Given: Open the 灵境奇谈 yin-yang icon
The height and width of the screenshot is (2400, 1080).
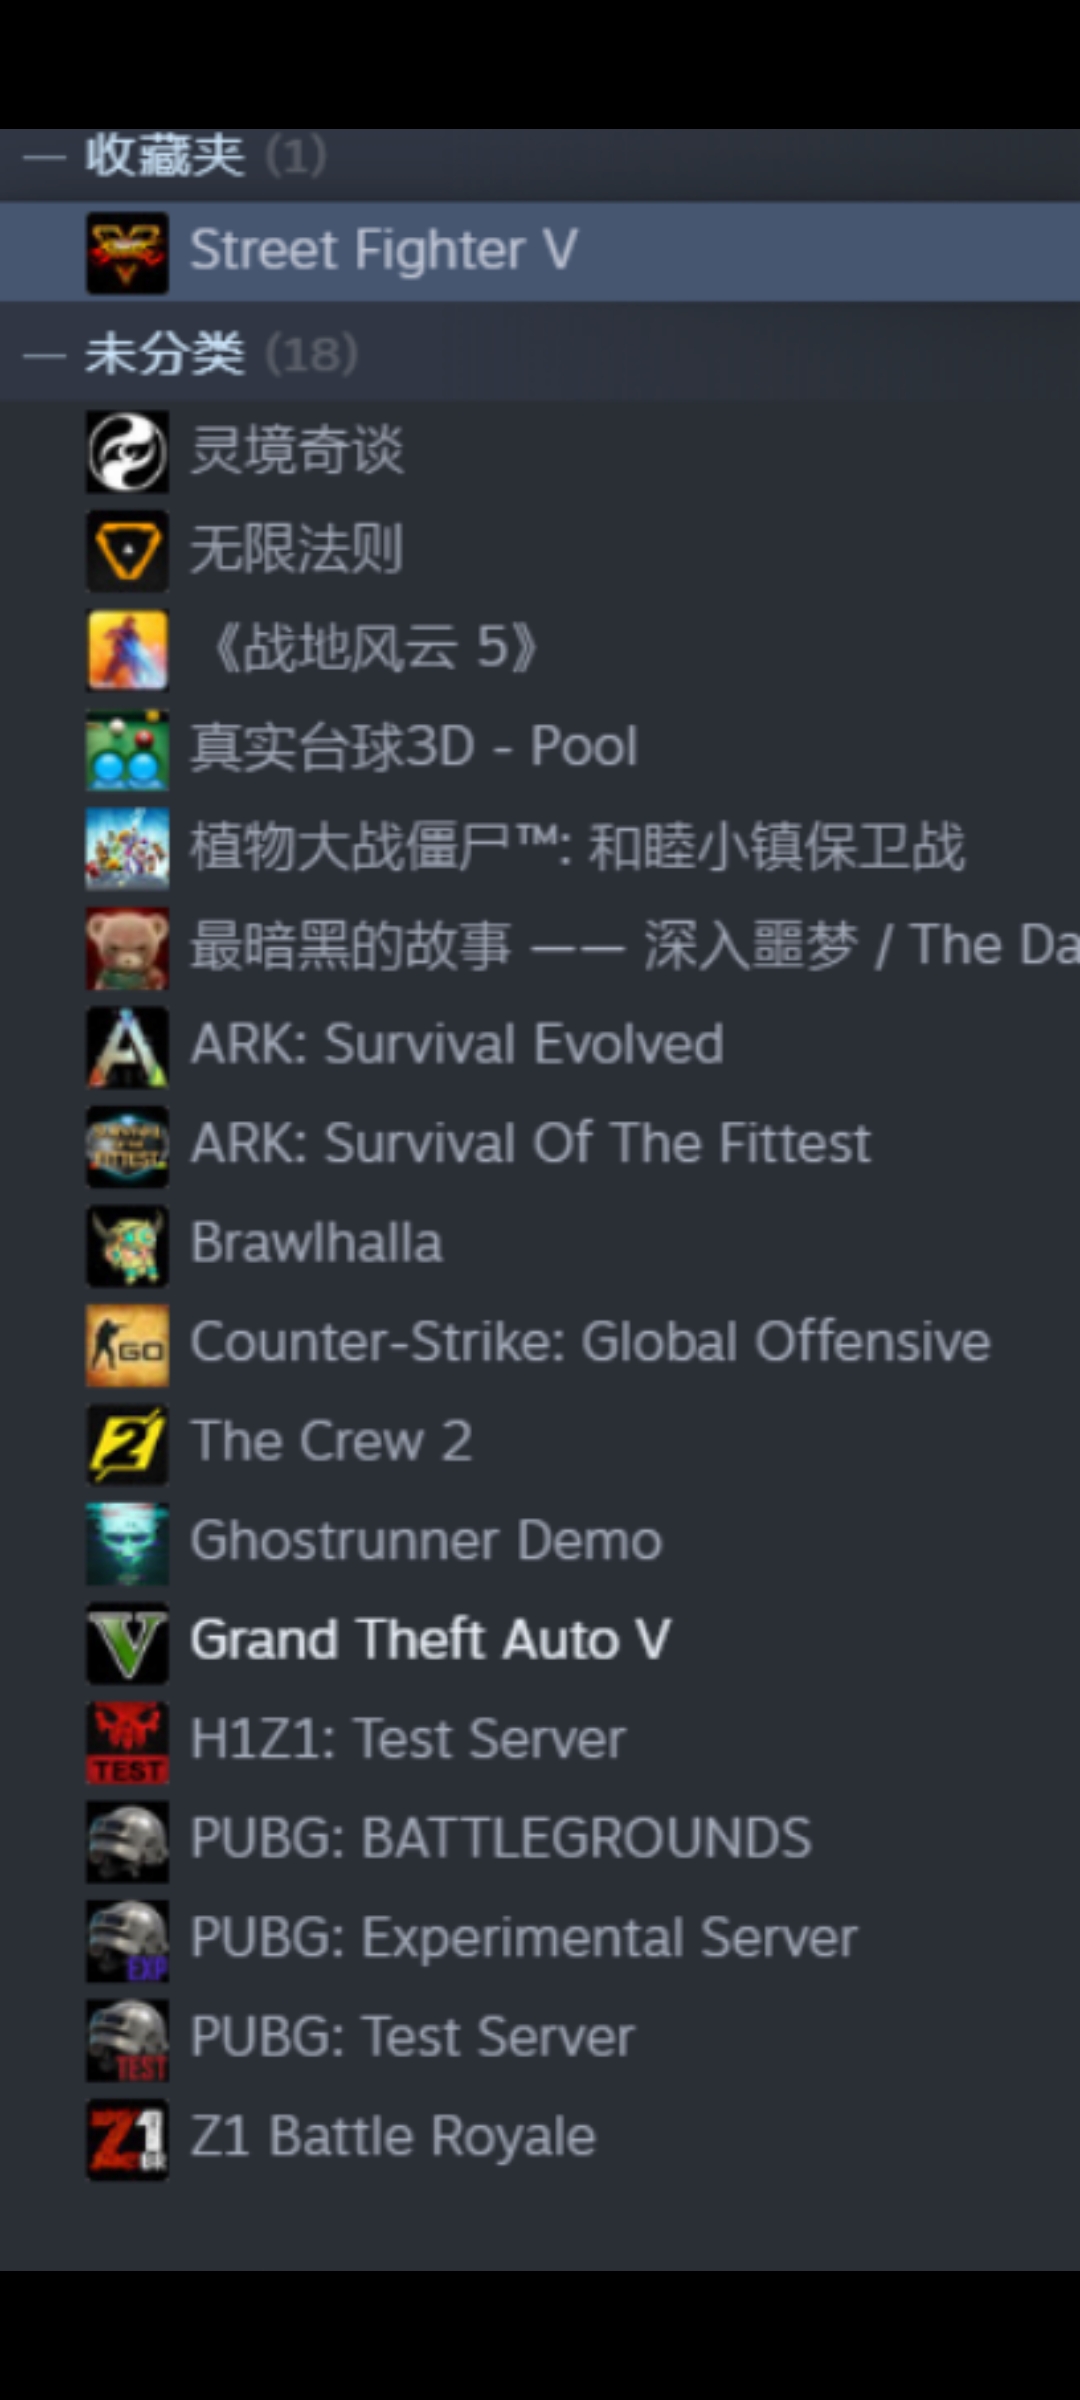Looking at the screenshot, I should (x=127, y=451).
